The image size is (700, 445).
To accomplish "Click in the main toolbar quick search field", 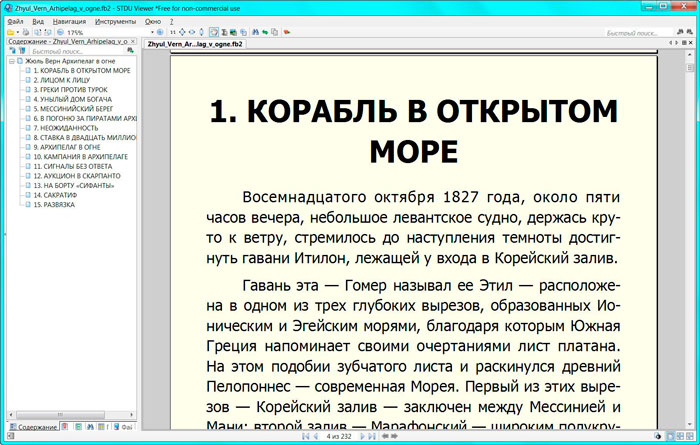I will coord(638,33).
